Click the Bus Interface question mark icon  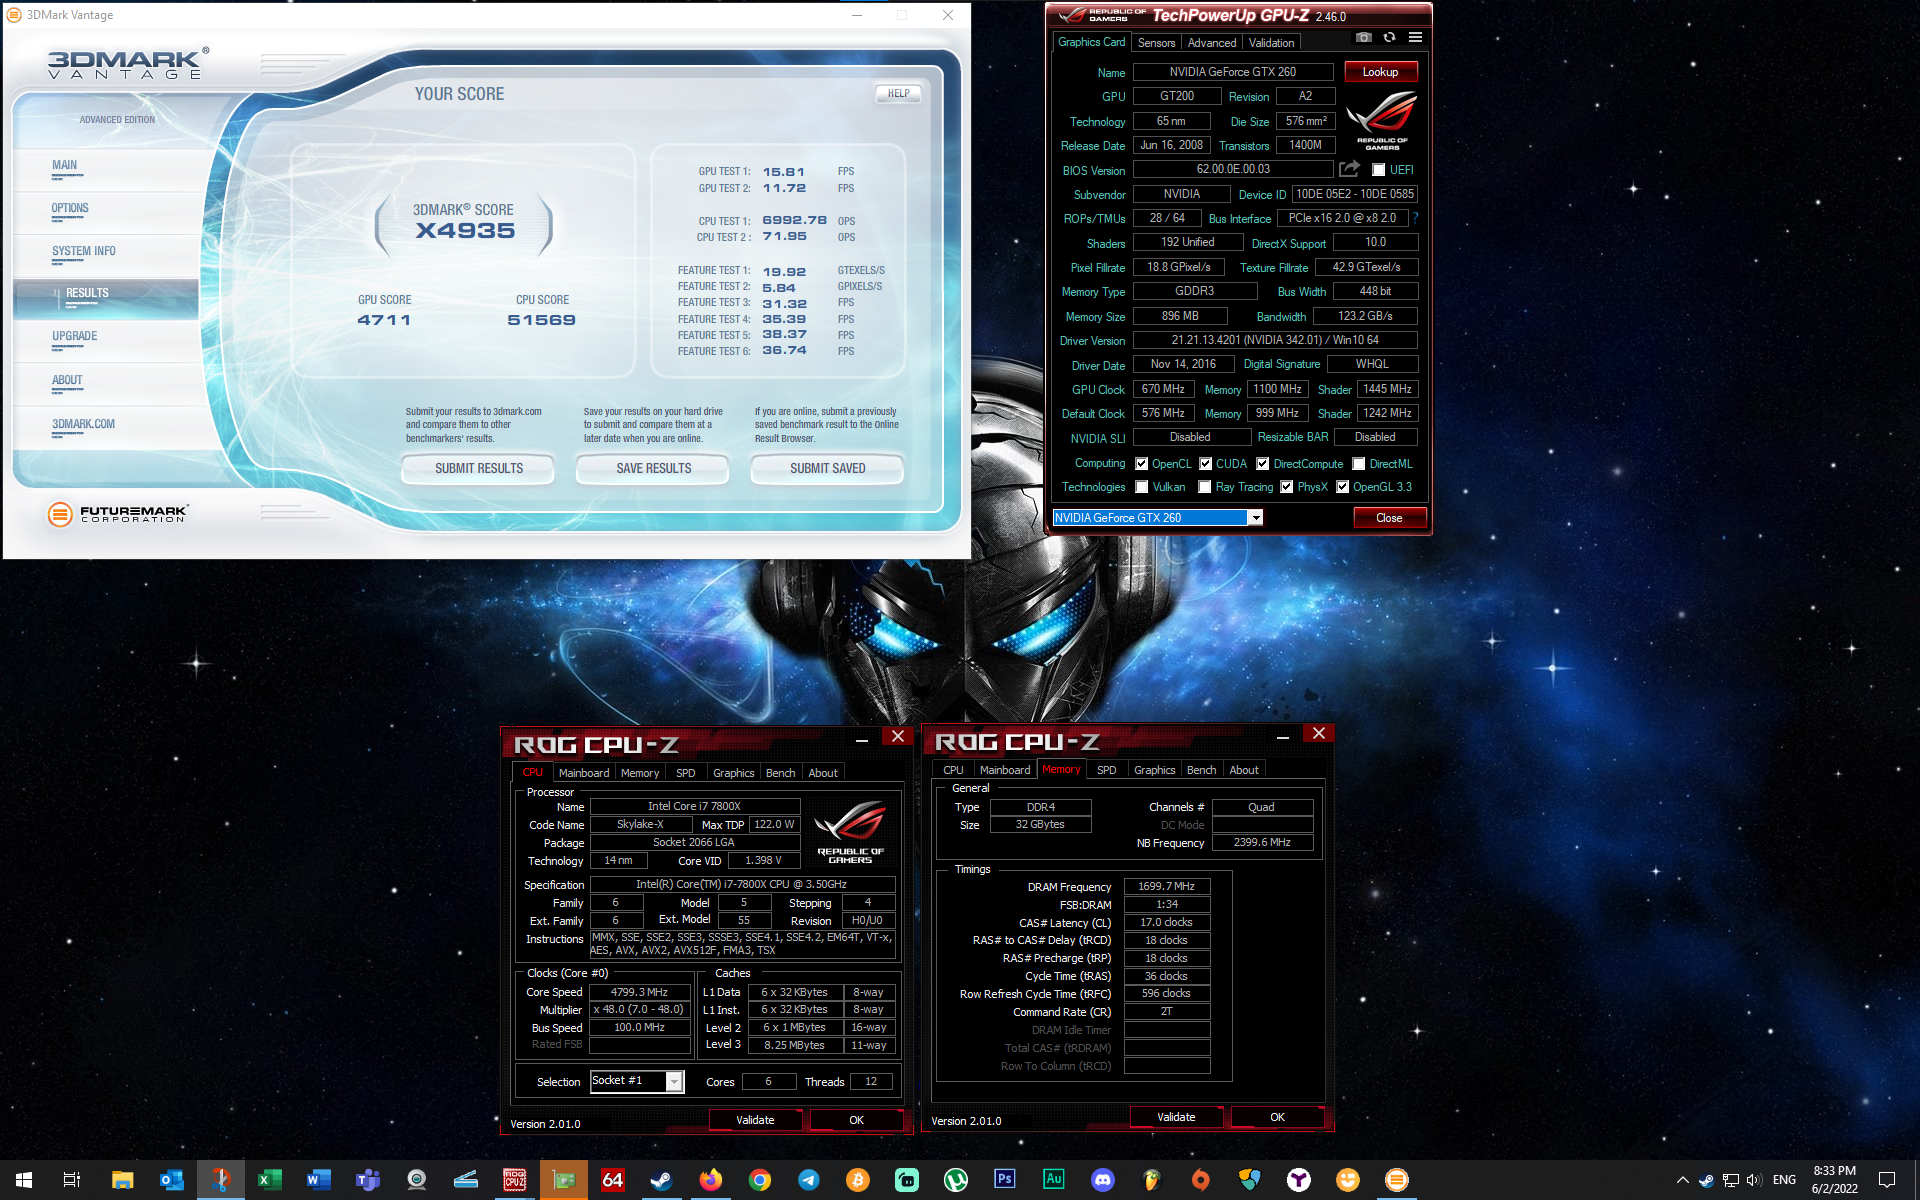pos(1415,218)
